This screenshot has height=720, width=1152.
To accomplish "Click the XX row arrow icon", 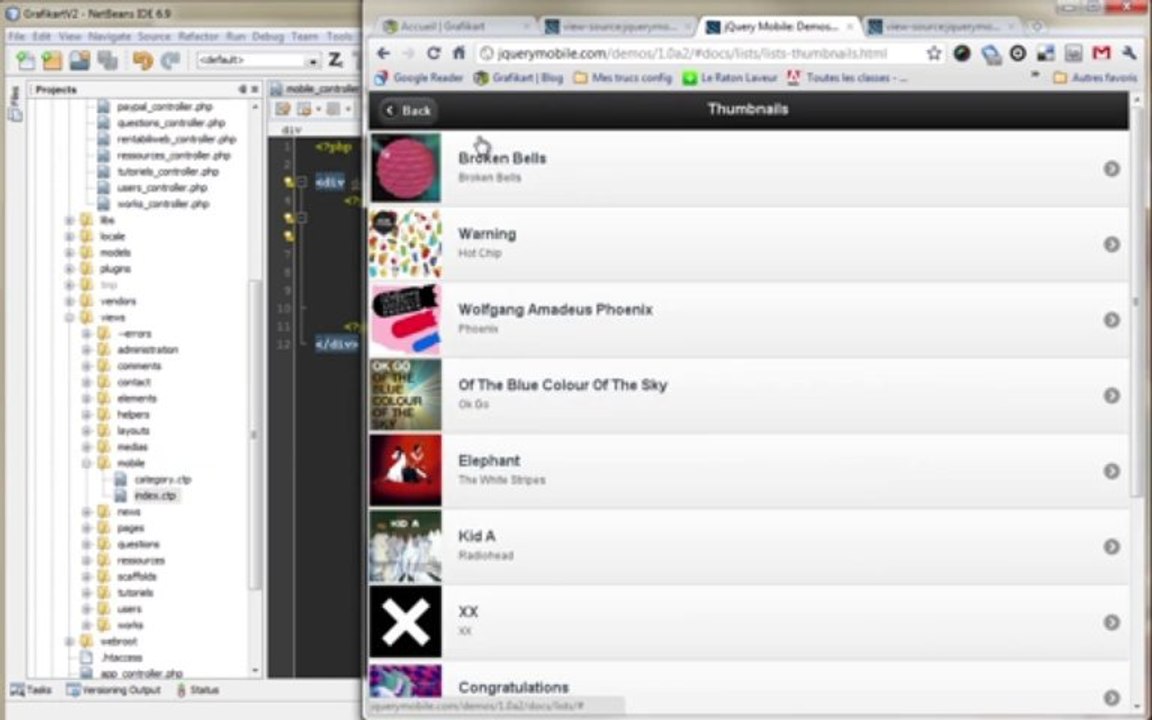I will point(1112,622).
